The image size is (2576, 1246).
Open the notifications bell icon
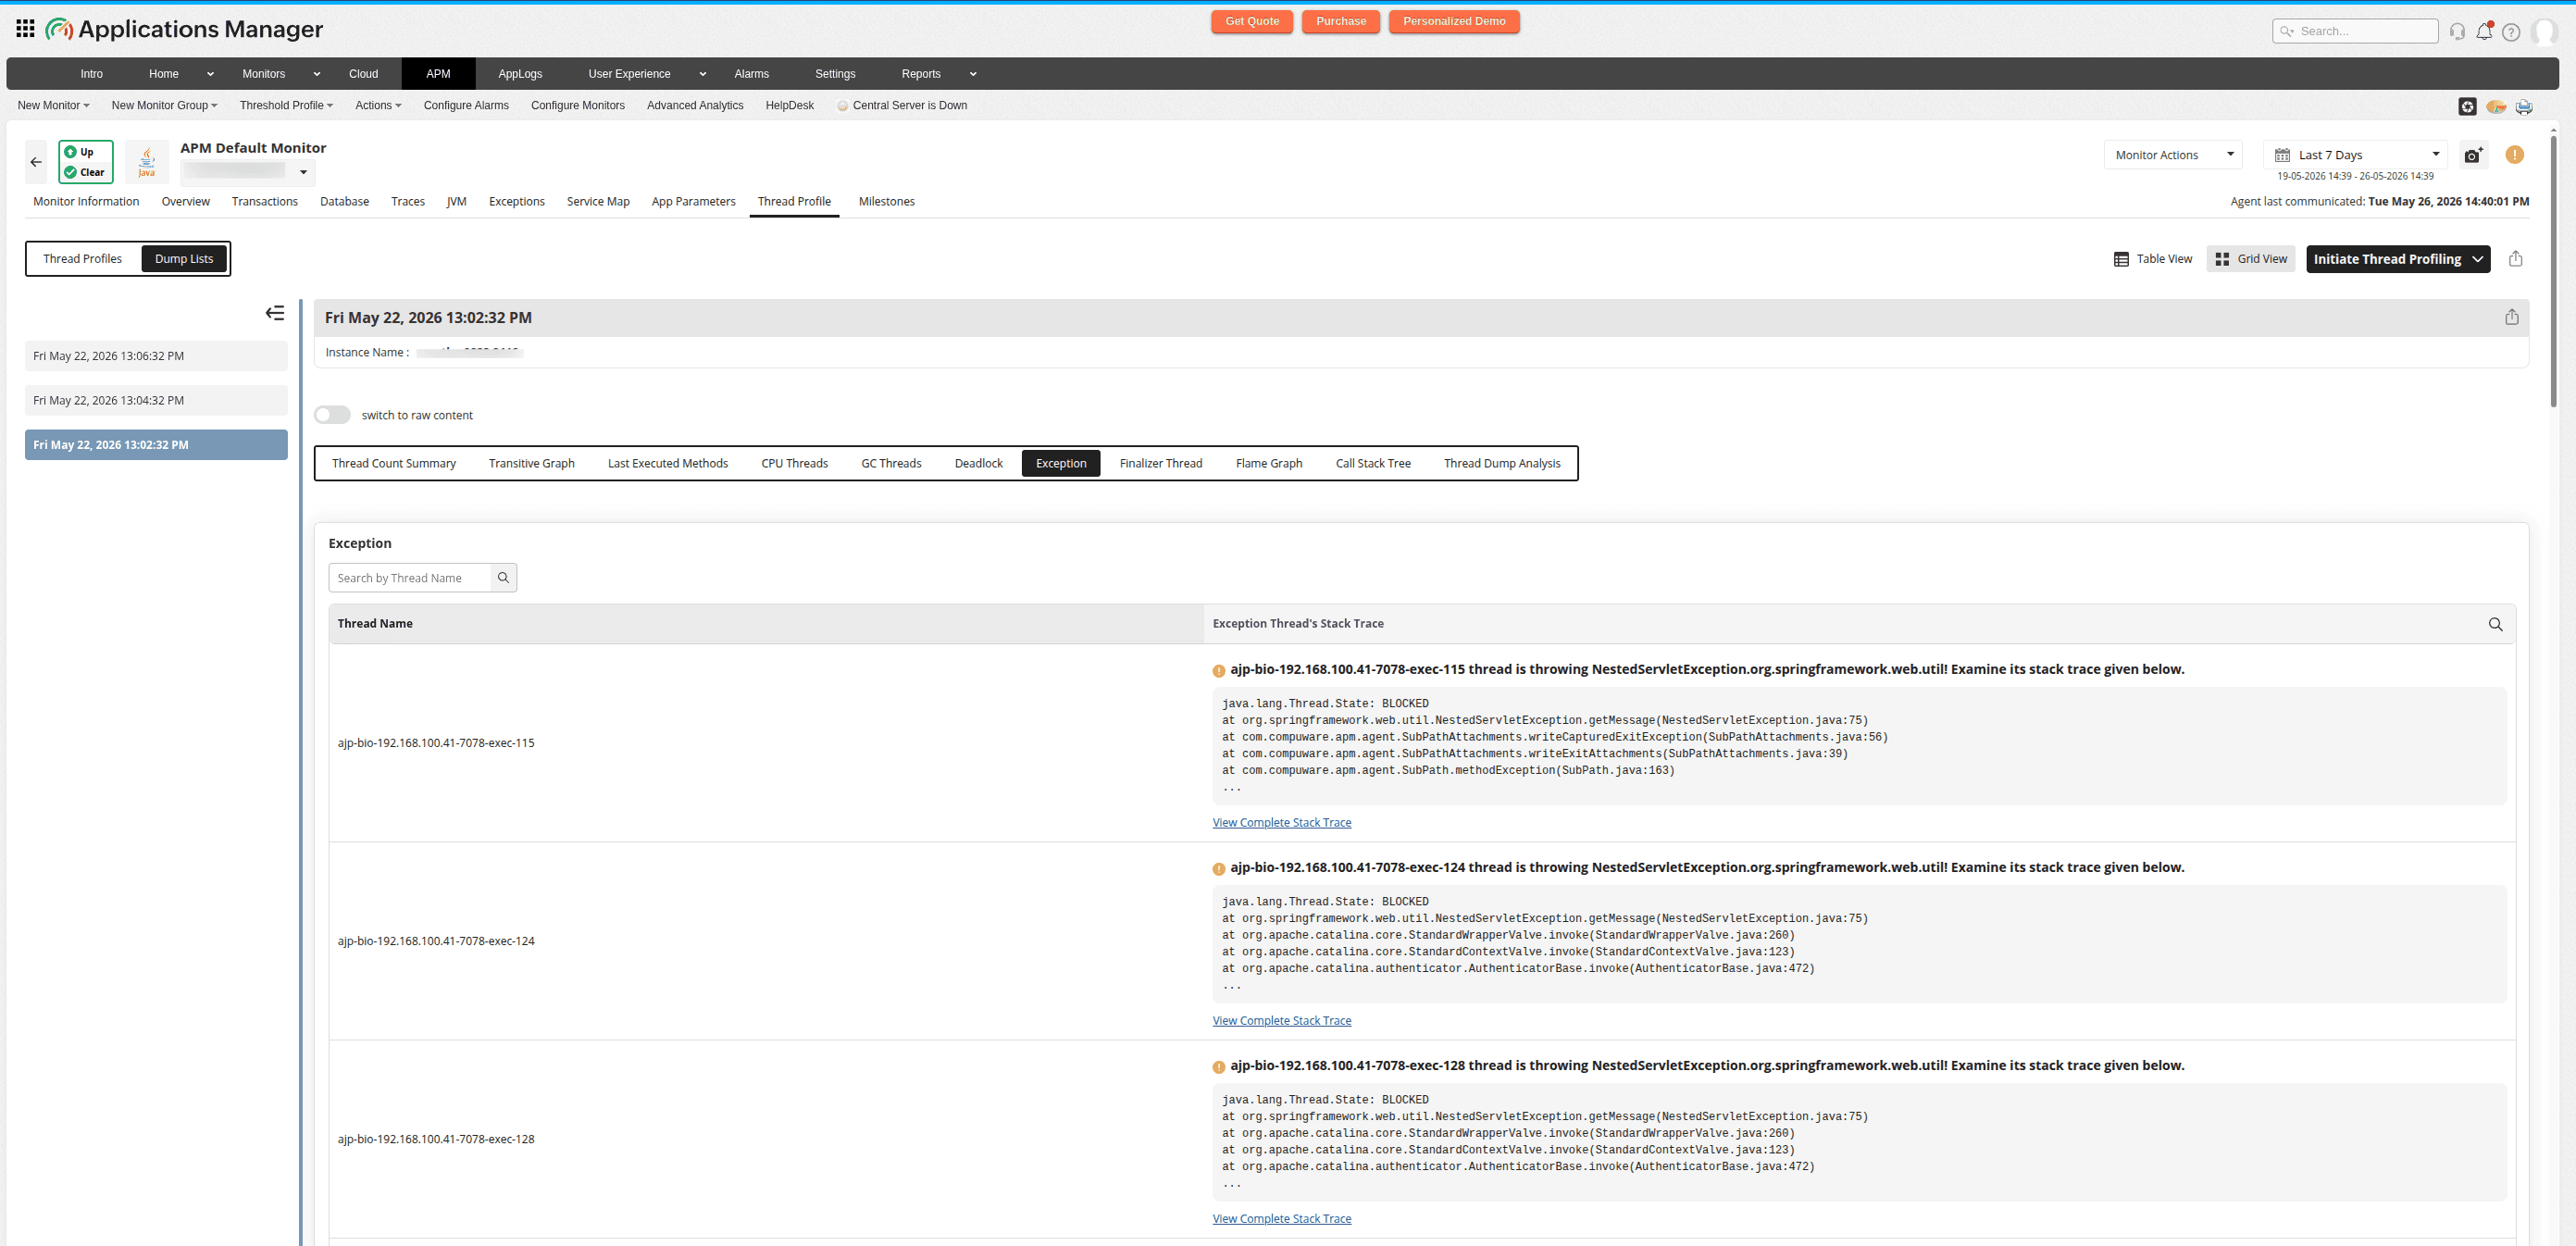pos(2484,31)
